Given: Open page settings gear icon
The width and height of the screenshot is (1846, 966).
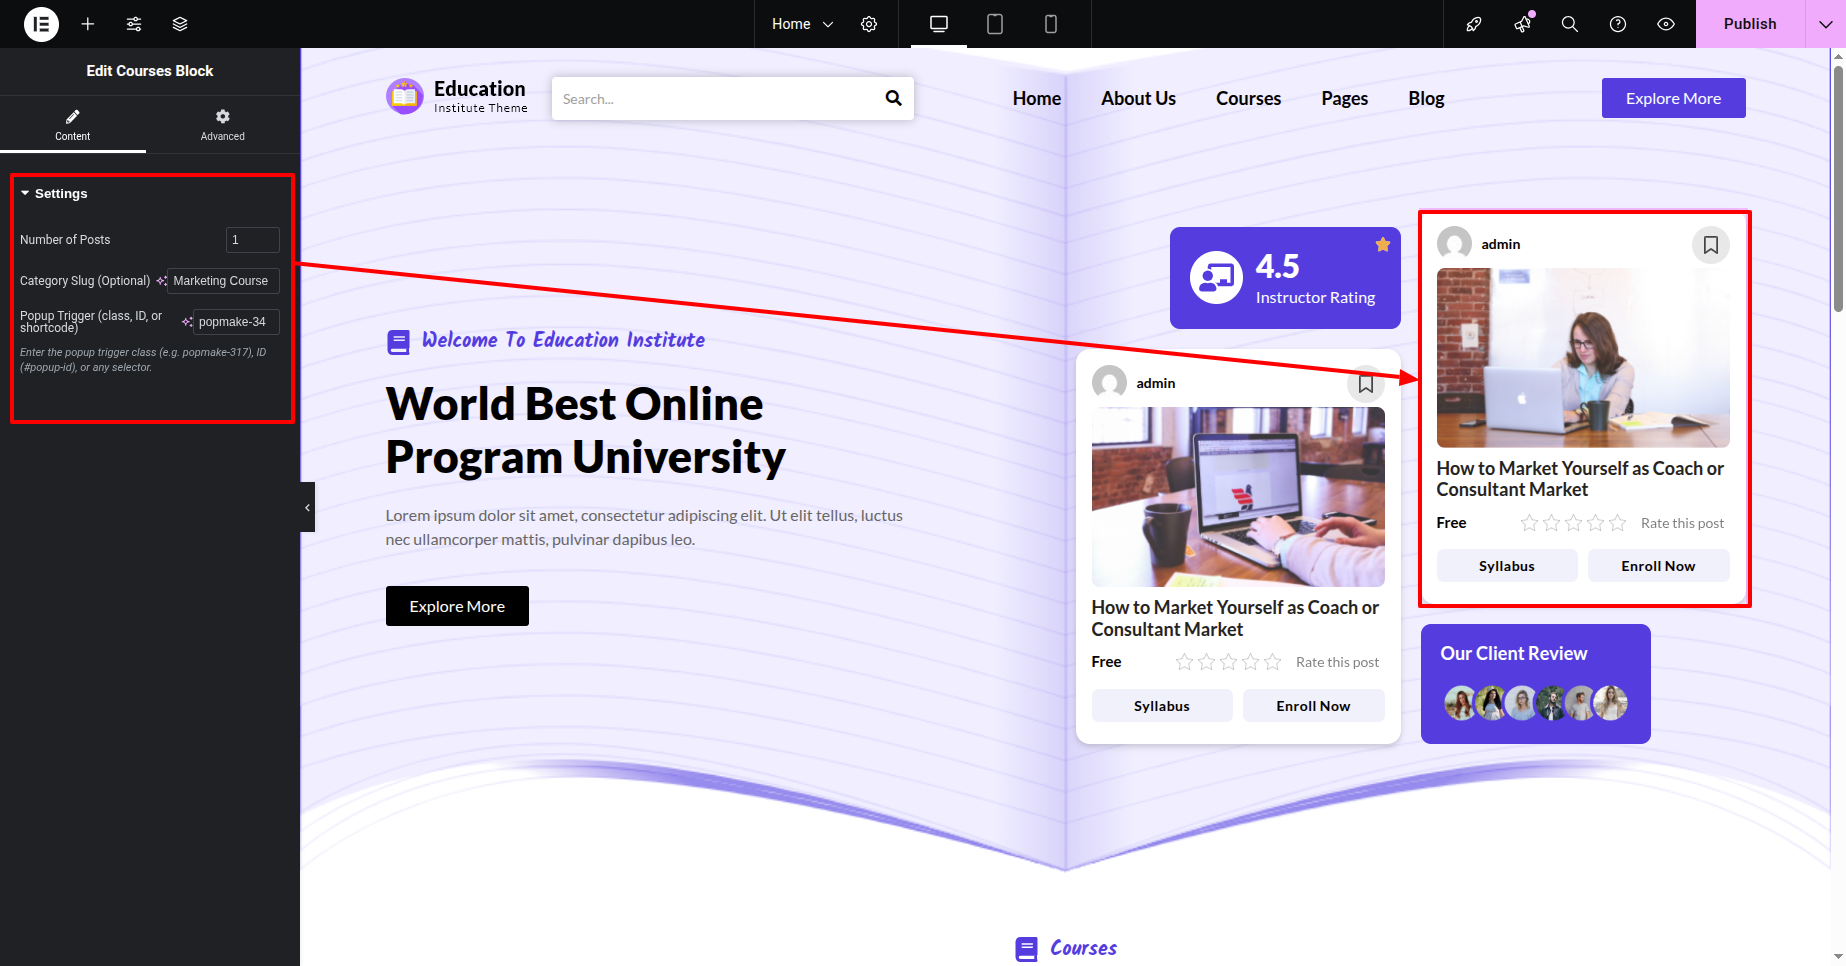Looking at the screenshot, I should tap(869, 24).
